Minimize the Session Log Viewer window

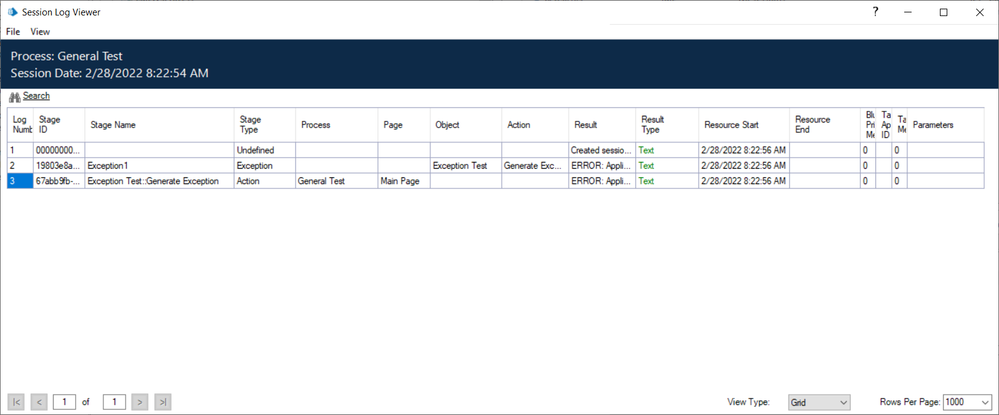[909, 12]
